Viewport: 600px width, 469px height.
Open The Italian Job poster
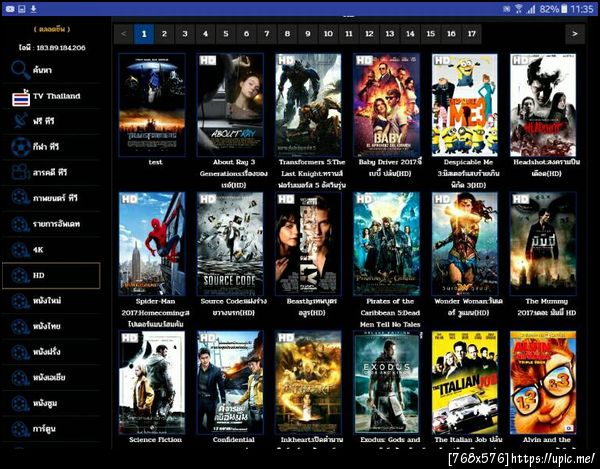point(465,383)
